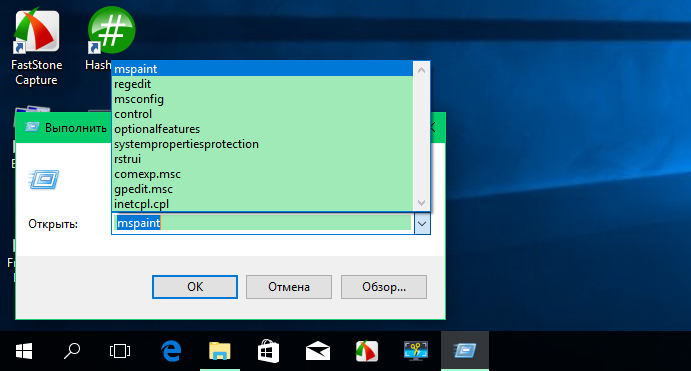Switch to FastStone Capture on the taskbar
This screenshot has height=371, width=691.
pos(367,351)
